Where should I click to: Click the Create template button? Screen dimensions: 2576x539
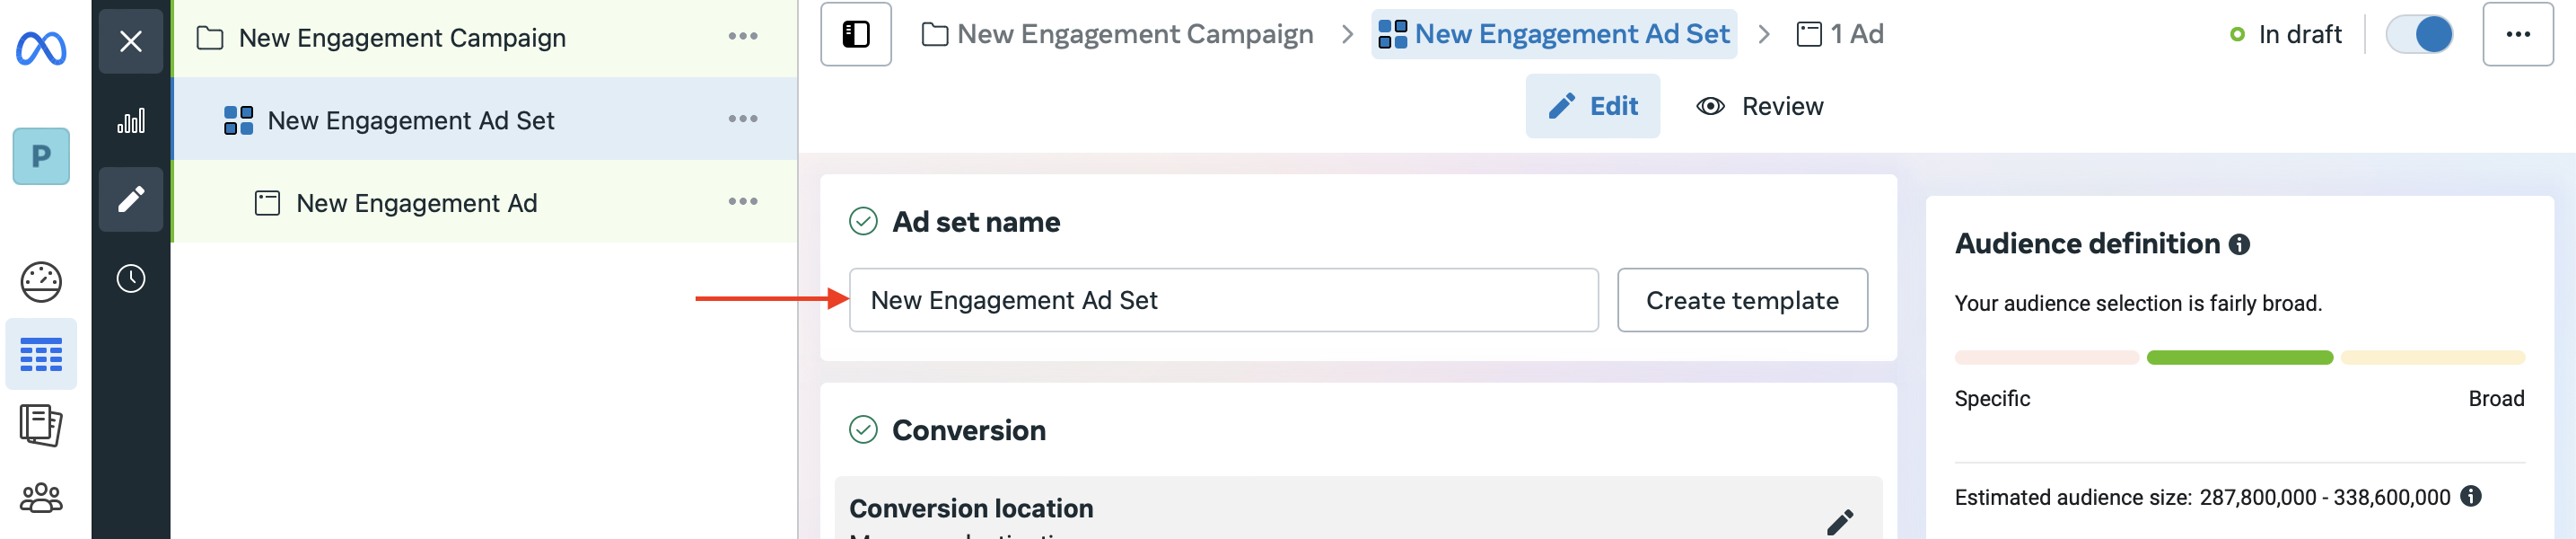(1742, 300)
